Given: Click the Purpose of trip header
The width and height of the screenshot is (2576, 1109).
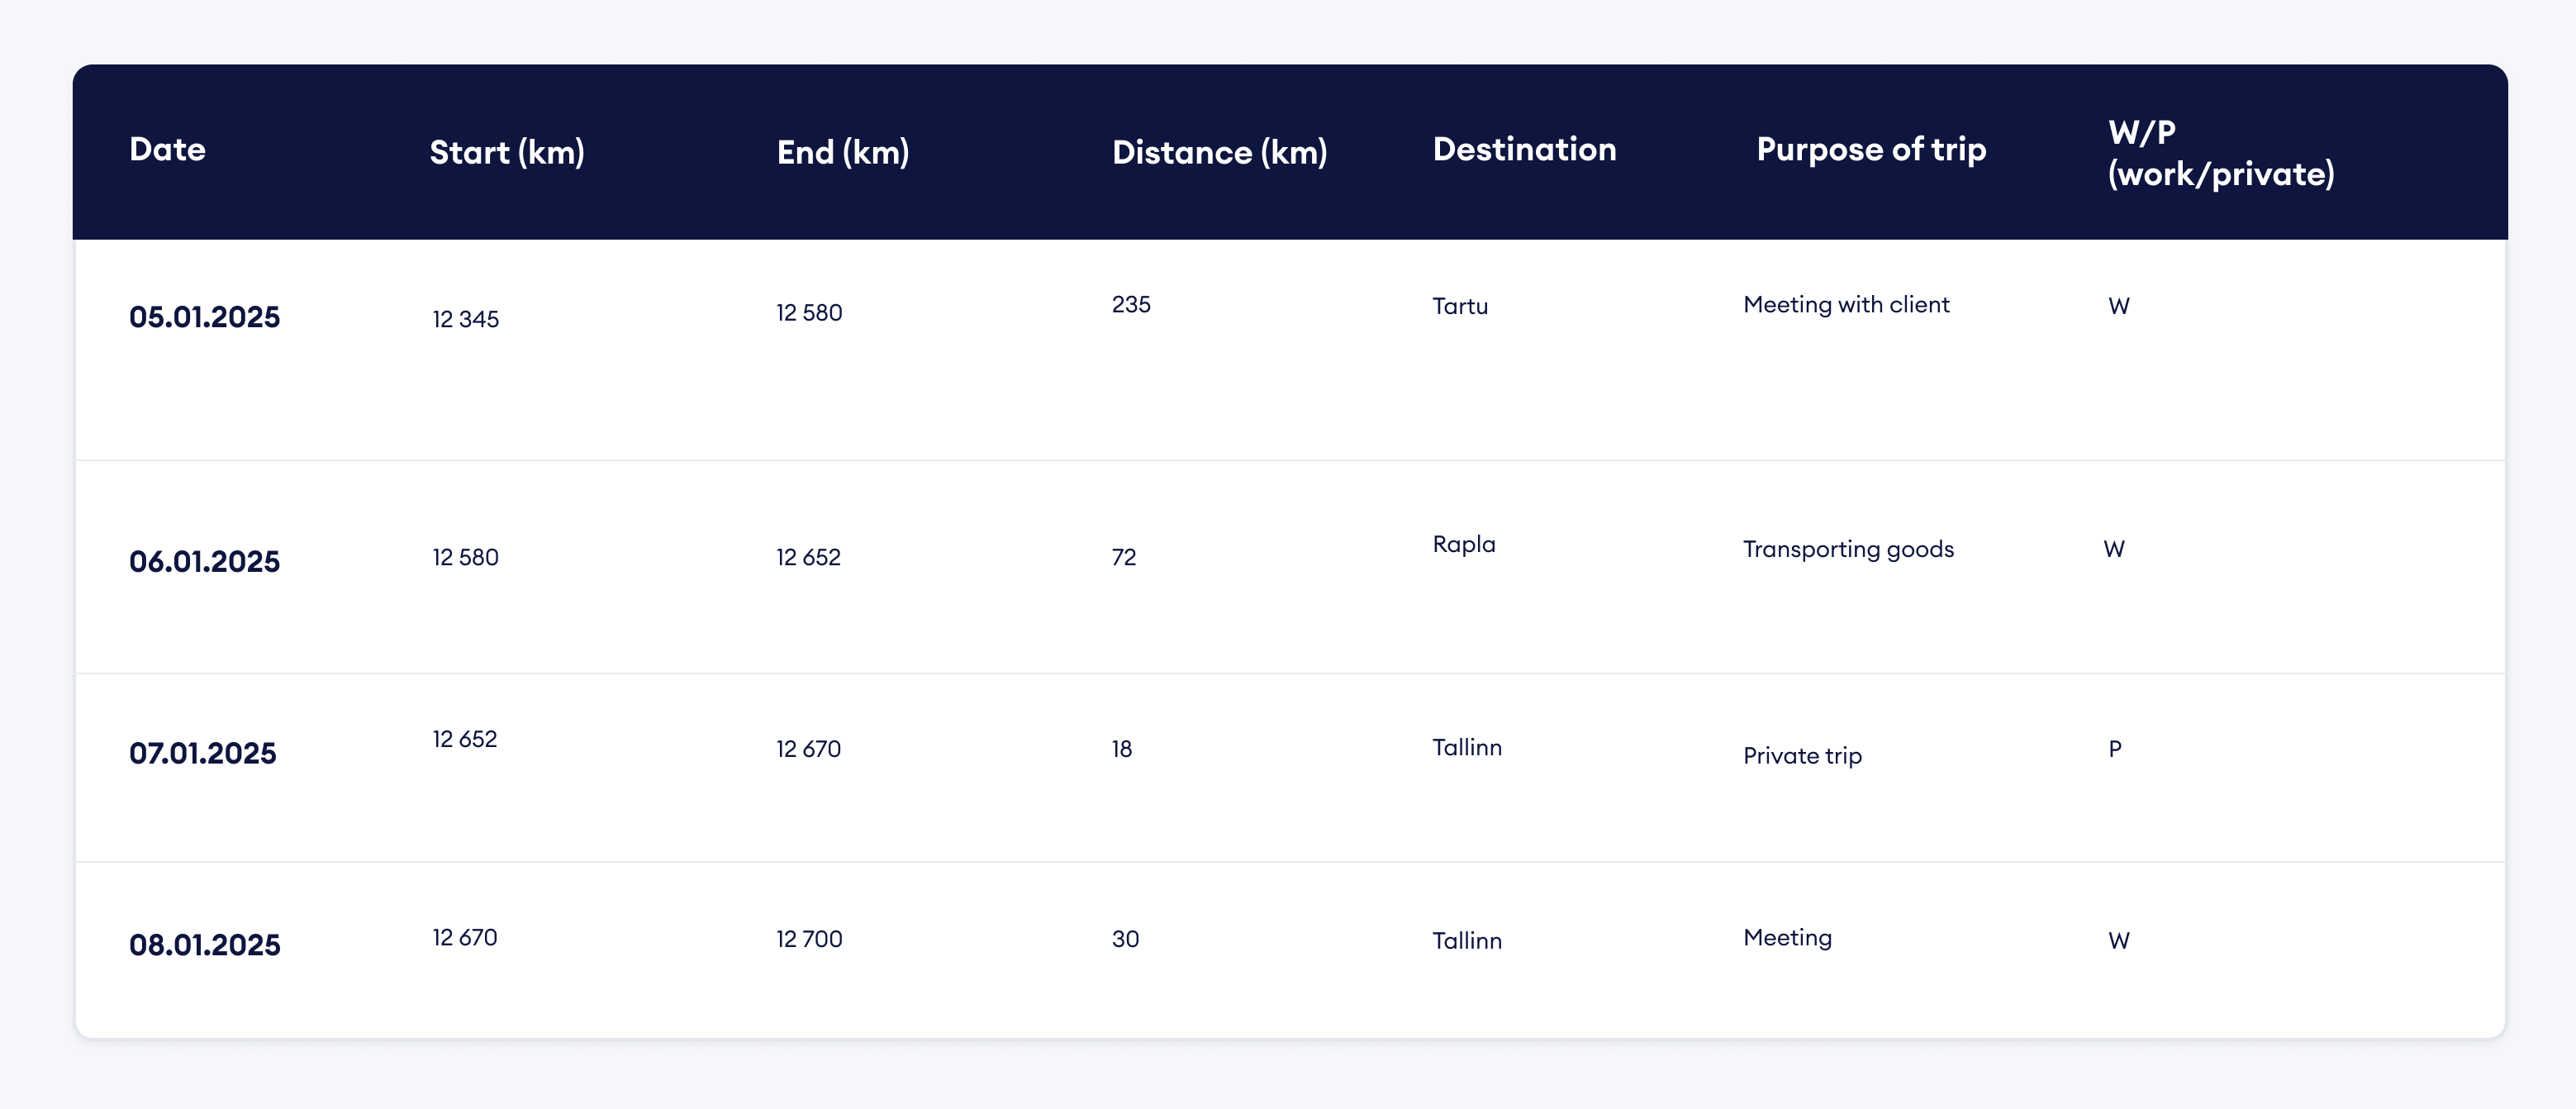Looking at the screenshot, I should point(1870,150).
